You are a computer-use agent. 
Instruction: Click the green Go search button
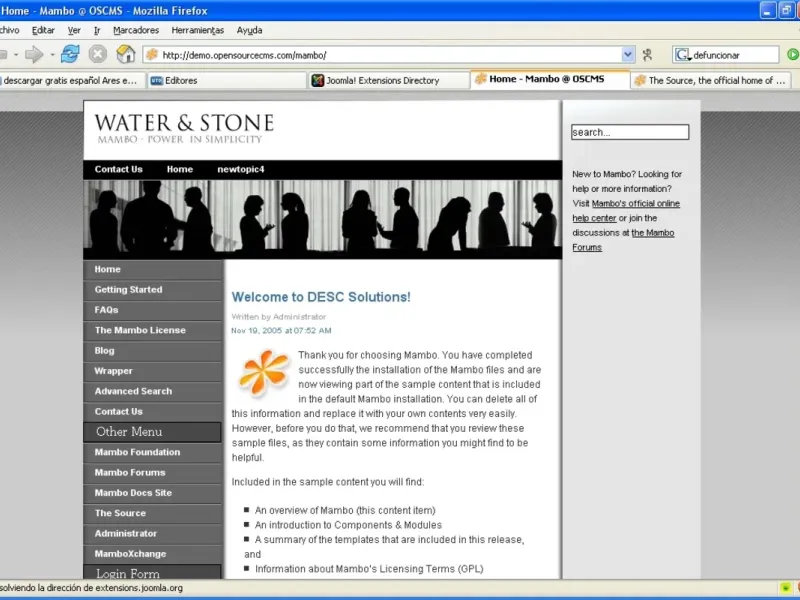[x=793, y=55]
